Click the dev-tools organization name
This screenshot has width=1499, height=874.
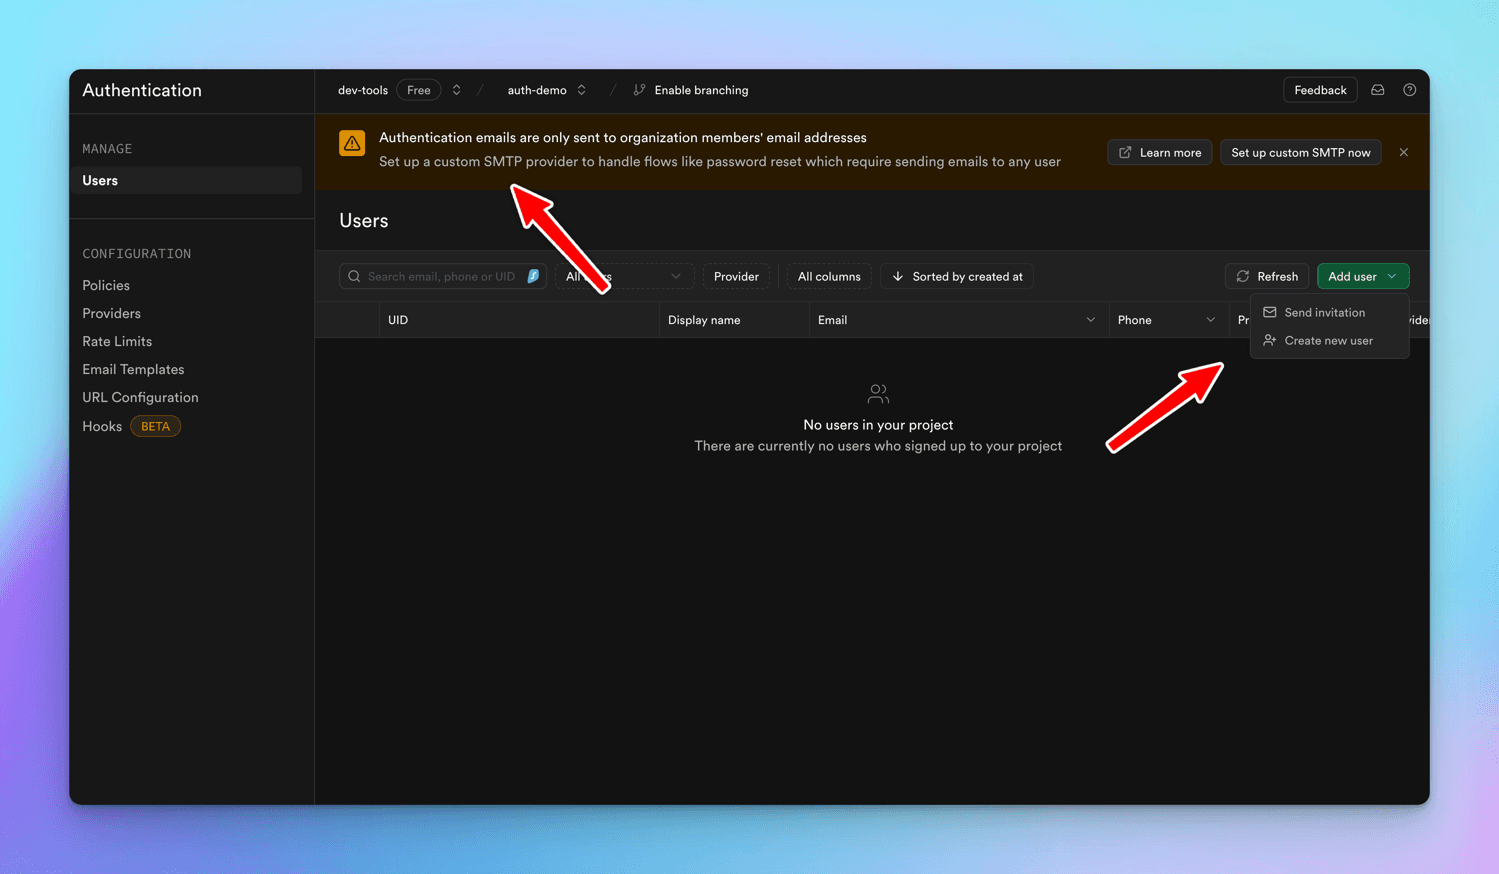tap(363, 90)
